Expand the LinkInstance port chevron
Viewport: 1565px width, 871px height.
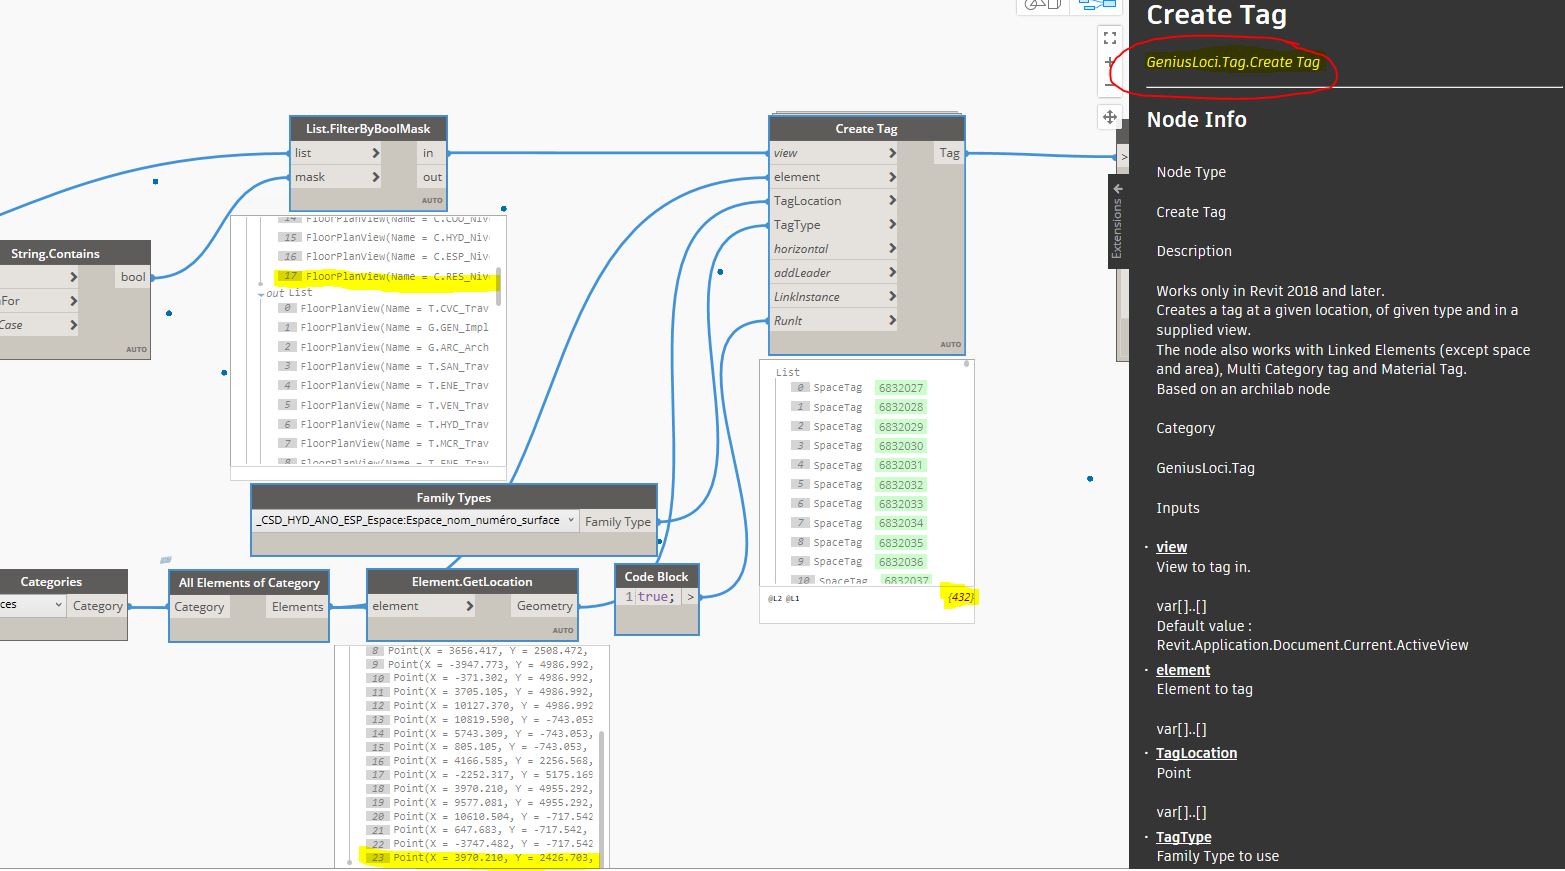[x=892, y=297]
